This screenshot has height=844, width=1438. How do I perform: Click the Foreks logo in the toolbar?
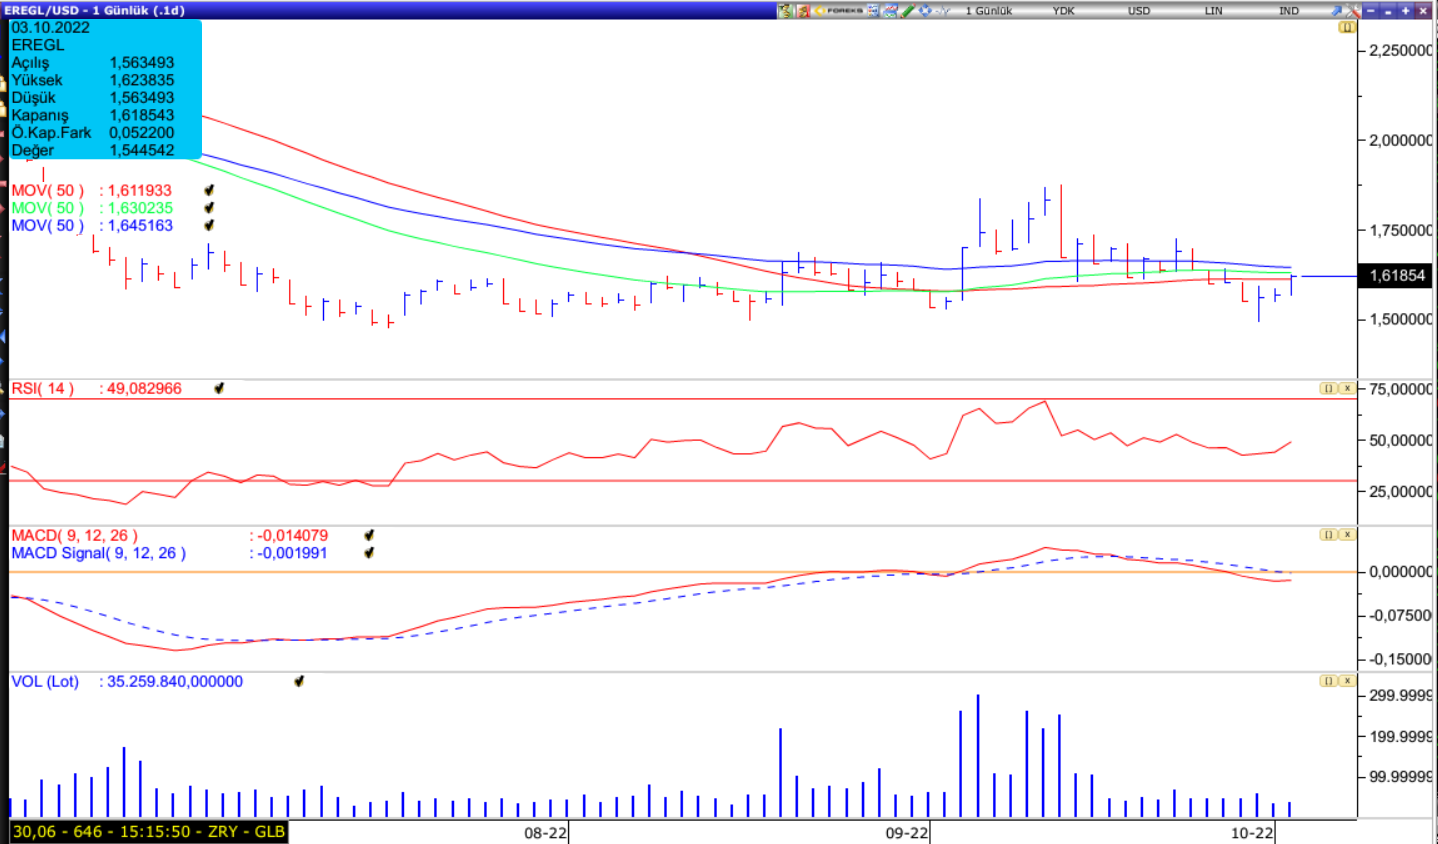click(x=838, y=10)
